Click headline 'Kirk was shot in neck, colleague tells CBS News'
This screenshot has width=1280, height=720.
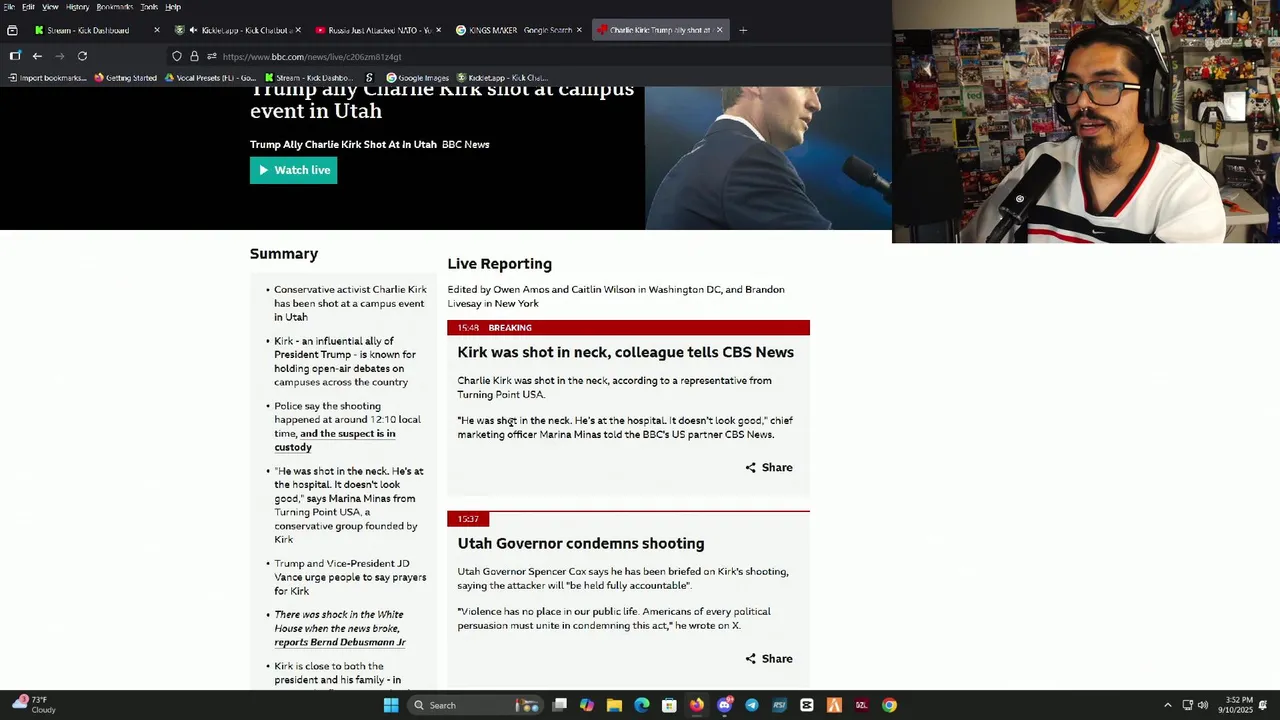point(626,352)
